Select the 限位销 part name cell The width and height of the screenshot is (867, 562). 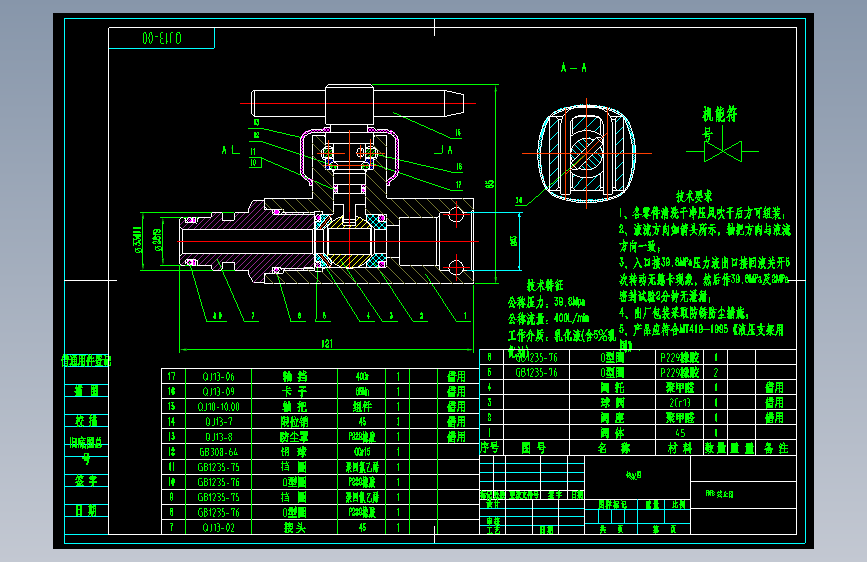click(x=295, y=422)
